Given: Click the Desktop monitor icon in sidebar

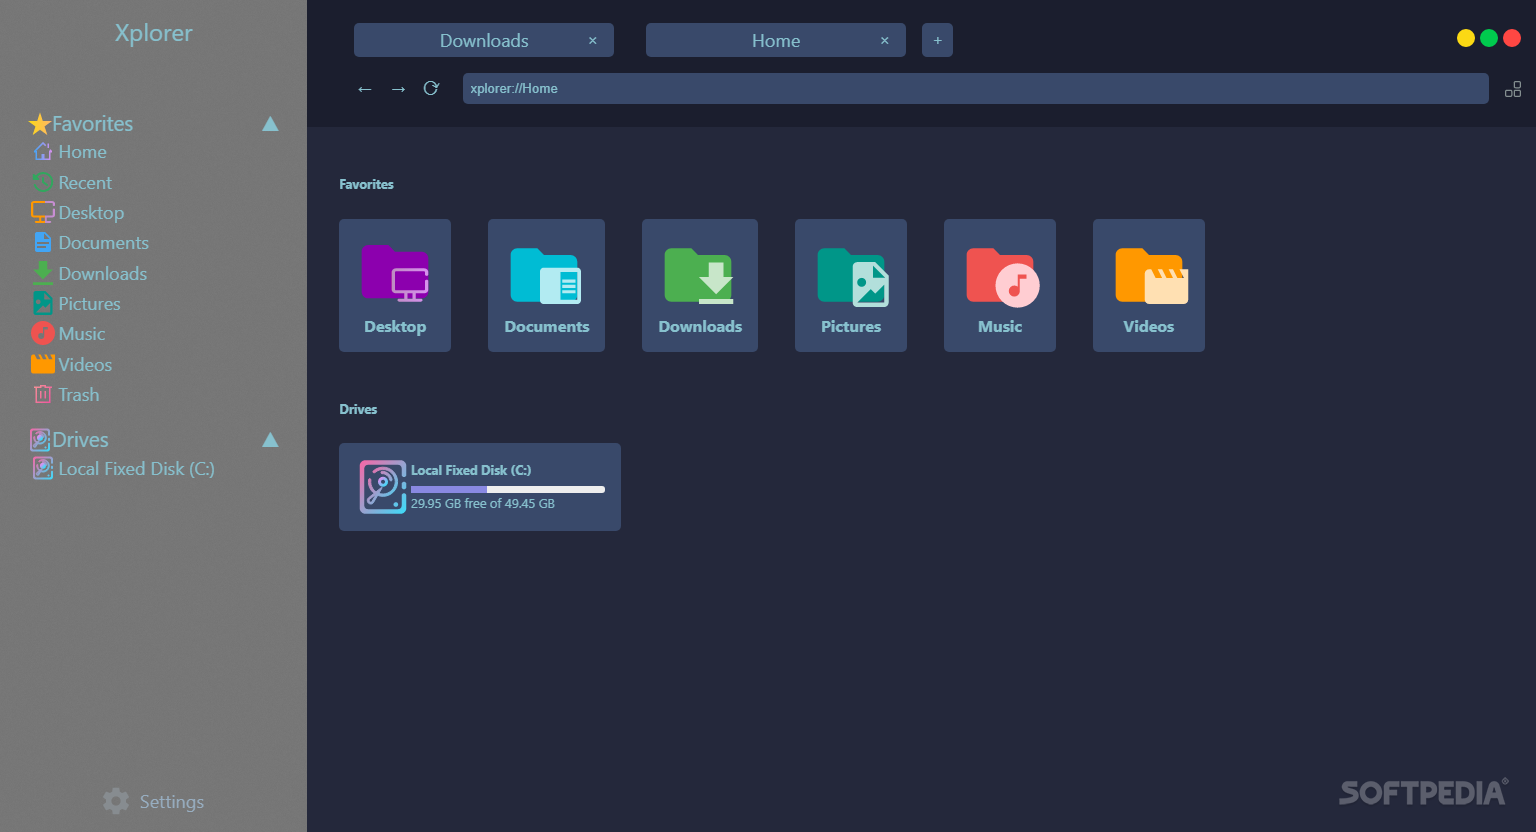Looking at the screenshot, I should pyautogui.click(x=43, y=212).
